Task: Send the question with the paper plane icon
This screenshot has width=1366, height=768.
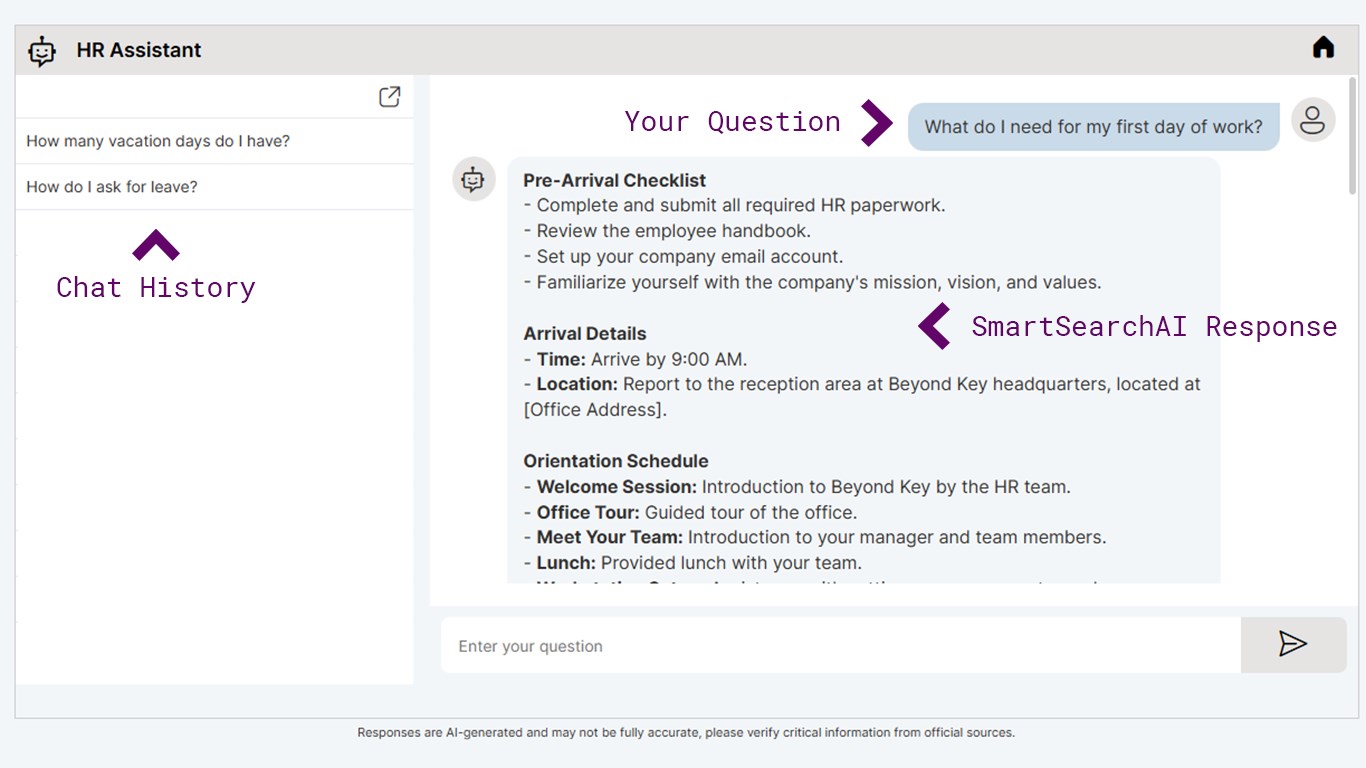Action: (x=1293, y=644)
